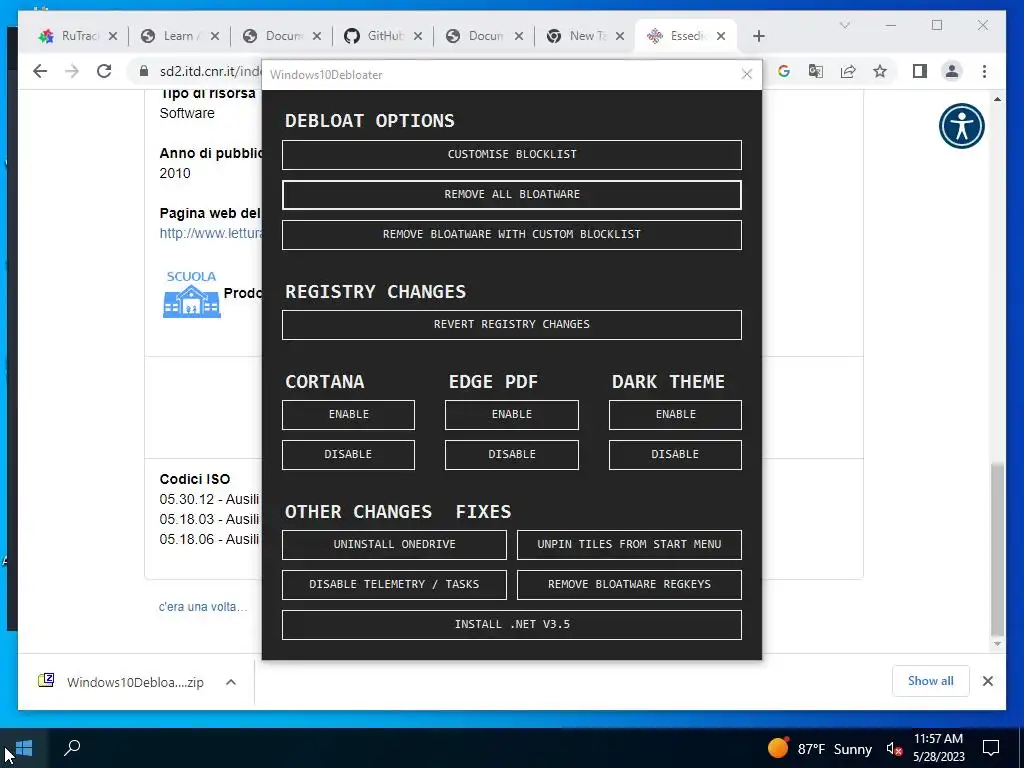Viewport: 1024px width, 768px height.
Task: Go forward in Chrome
Action: pyautogui.click(x=72, y=71)
